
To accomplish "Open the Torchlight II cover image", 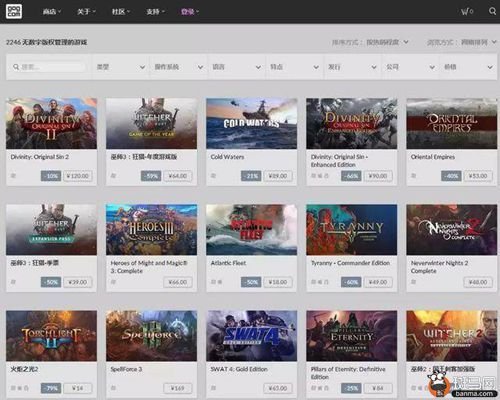I will (x=51, y=336).
